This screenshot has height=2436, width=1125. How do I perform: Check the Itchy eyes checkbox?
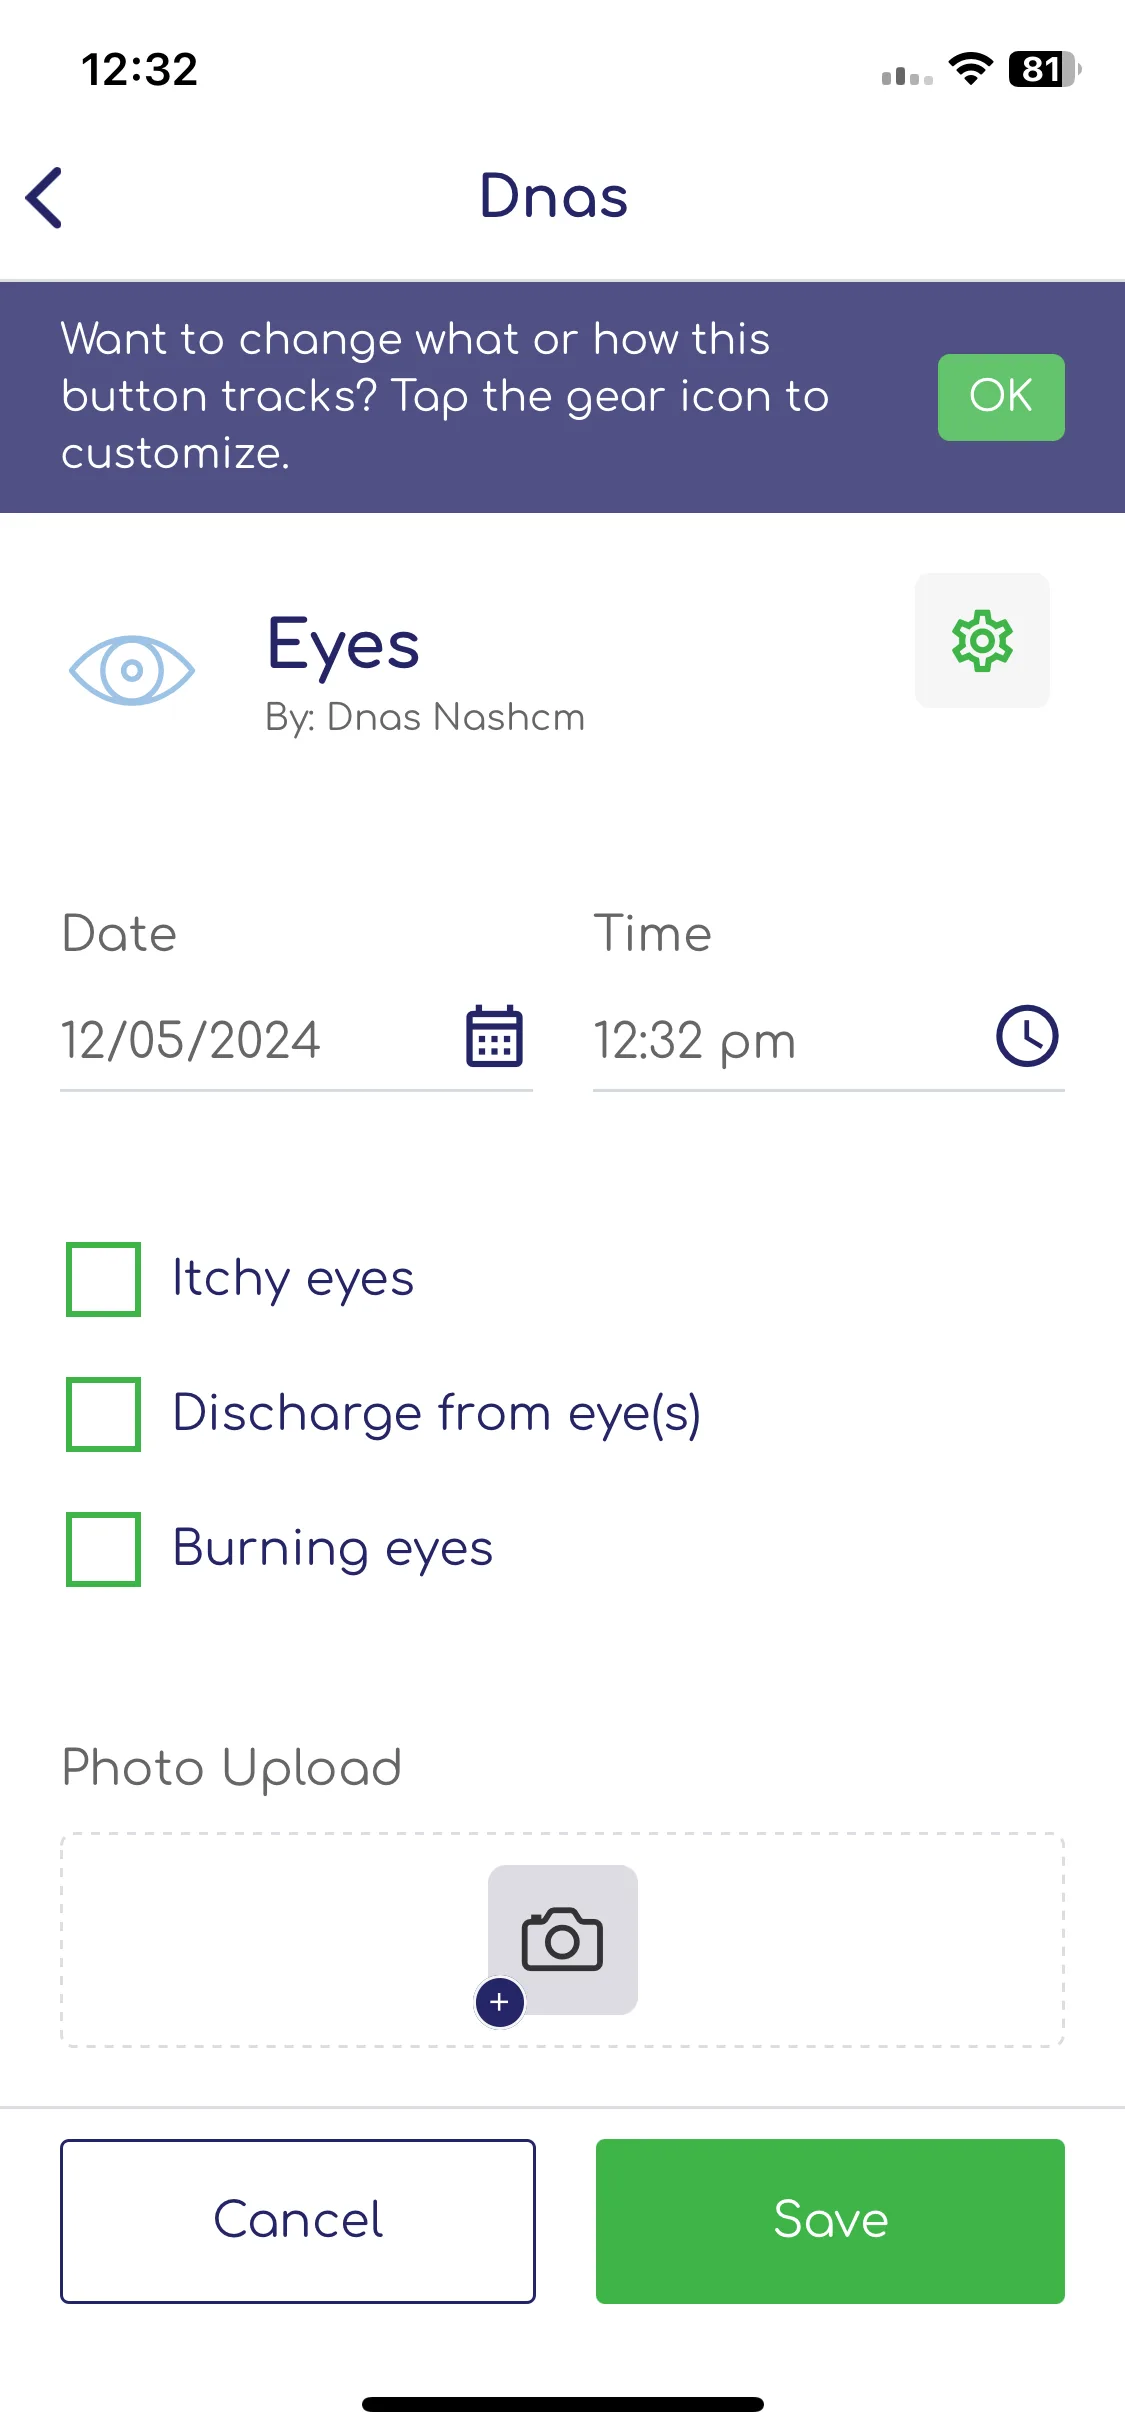point(103,1279)
